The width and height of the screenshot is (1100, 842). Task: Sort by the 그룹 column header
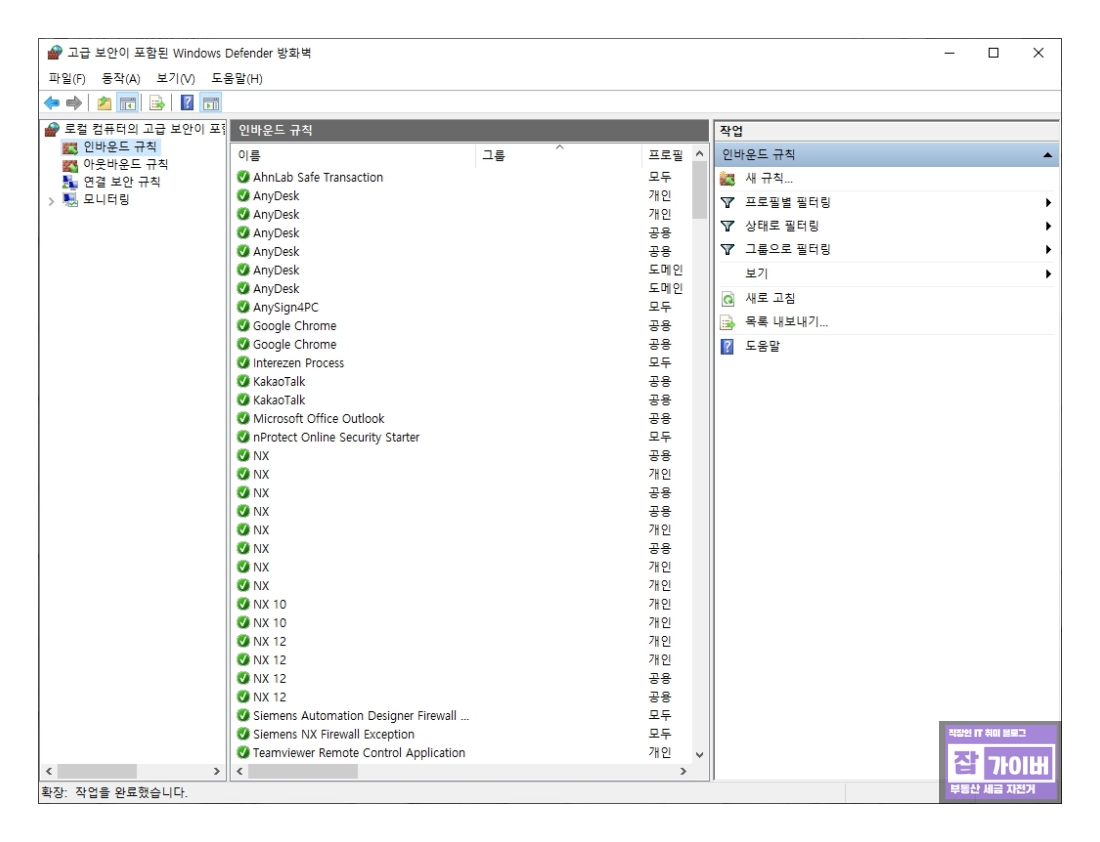[559, 155]
